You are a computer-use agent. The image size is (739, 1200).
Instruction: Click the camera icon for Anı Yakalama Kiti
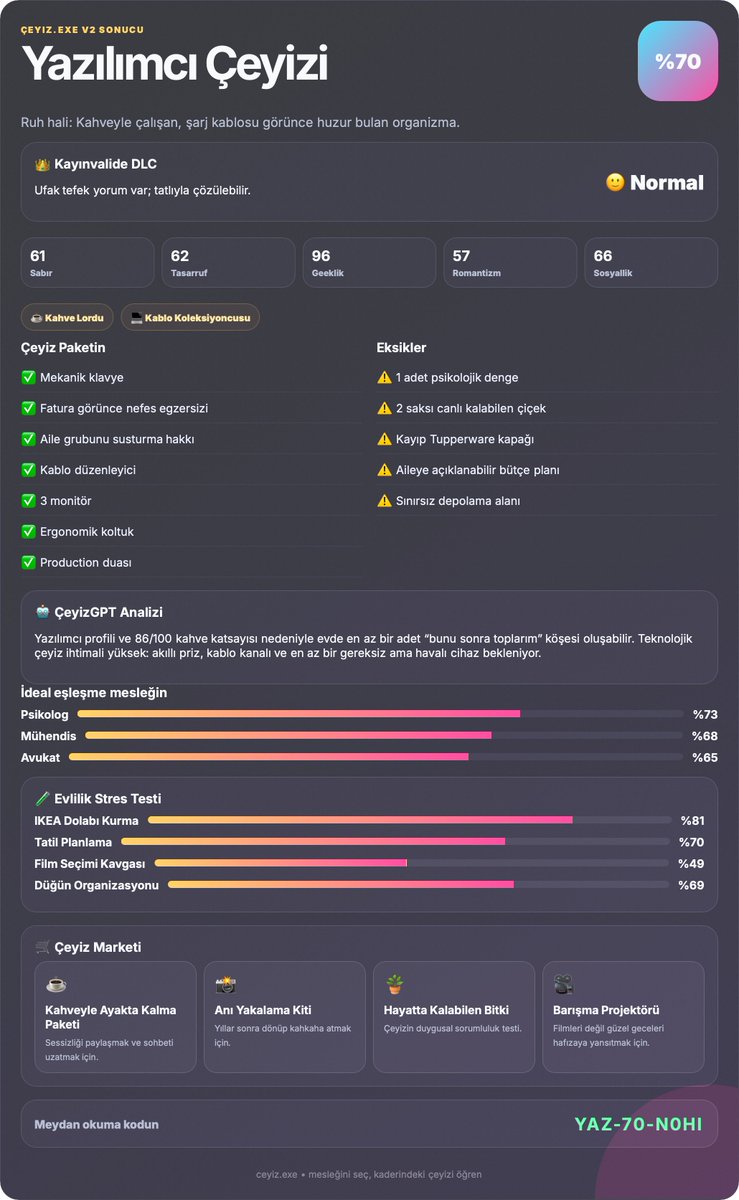click(225, 984)
